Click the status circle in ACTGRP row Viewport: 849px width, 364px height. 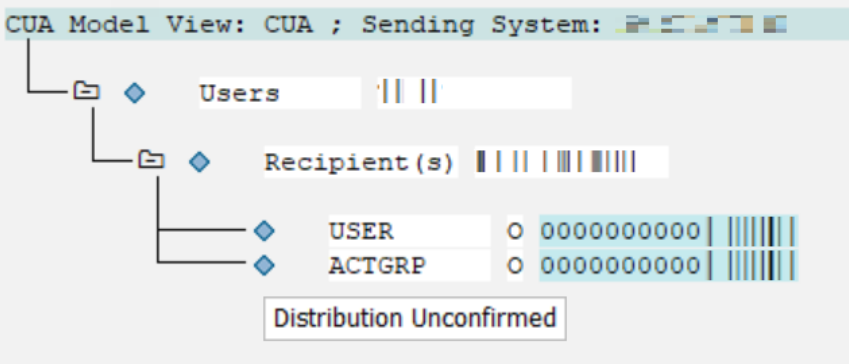[515, 265]
